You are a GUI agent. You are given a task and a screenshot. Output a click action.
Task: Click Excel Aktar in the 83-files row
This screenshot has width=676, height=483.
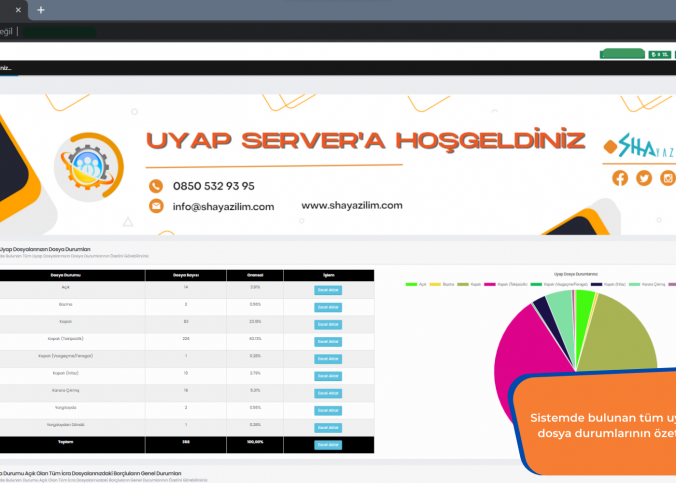point(328,324)
